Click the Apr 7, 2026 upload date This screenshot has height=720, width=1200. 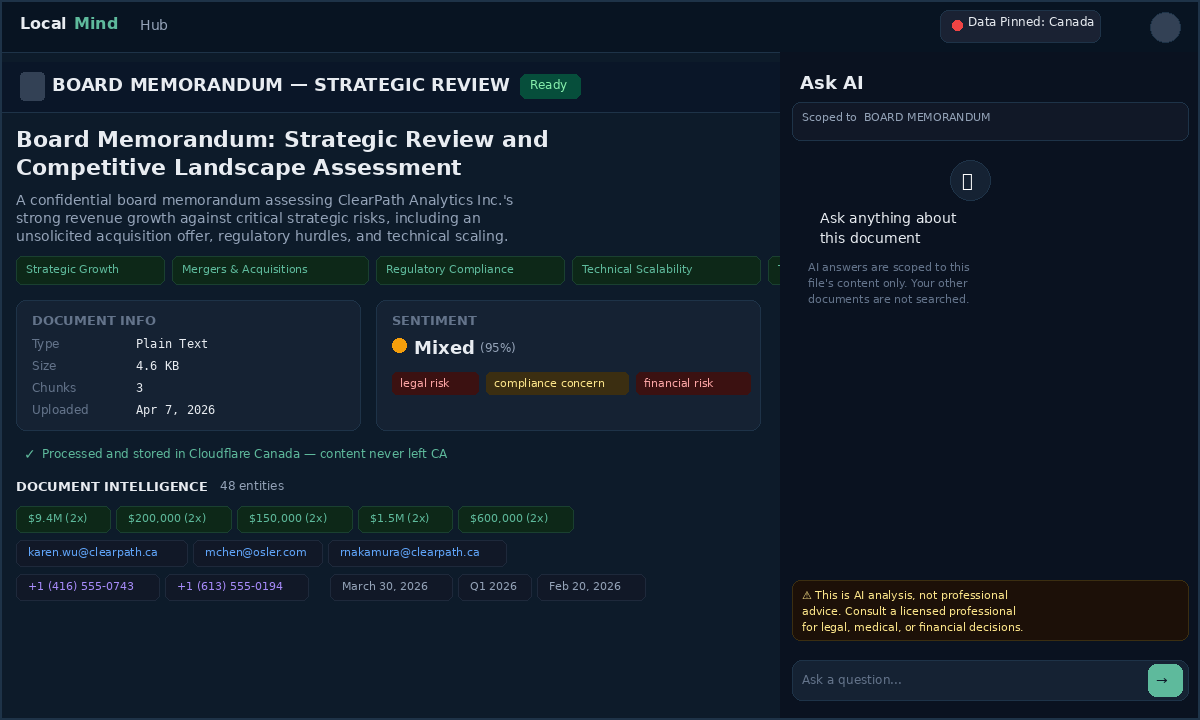pos(175,410)
